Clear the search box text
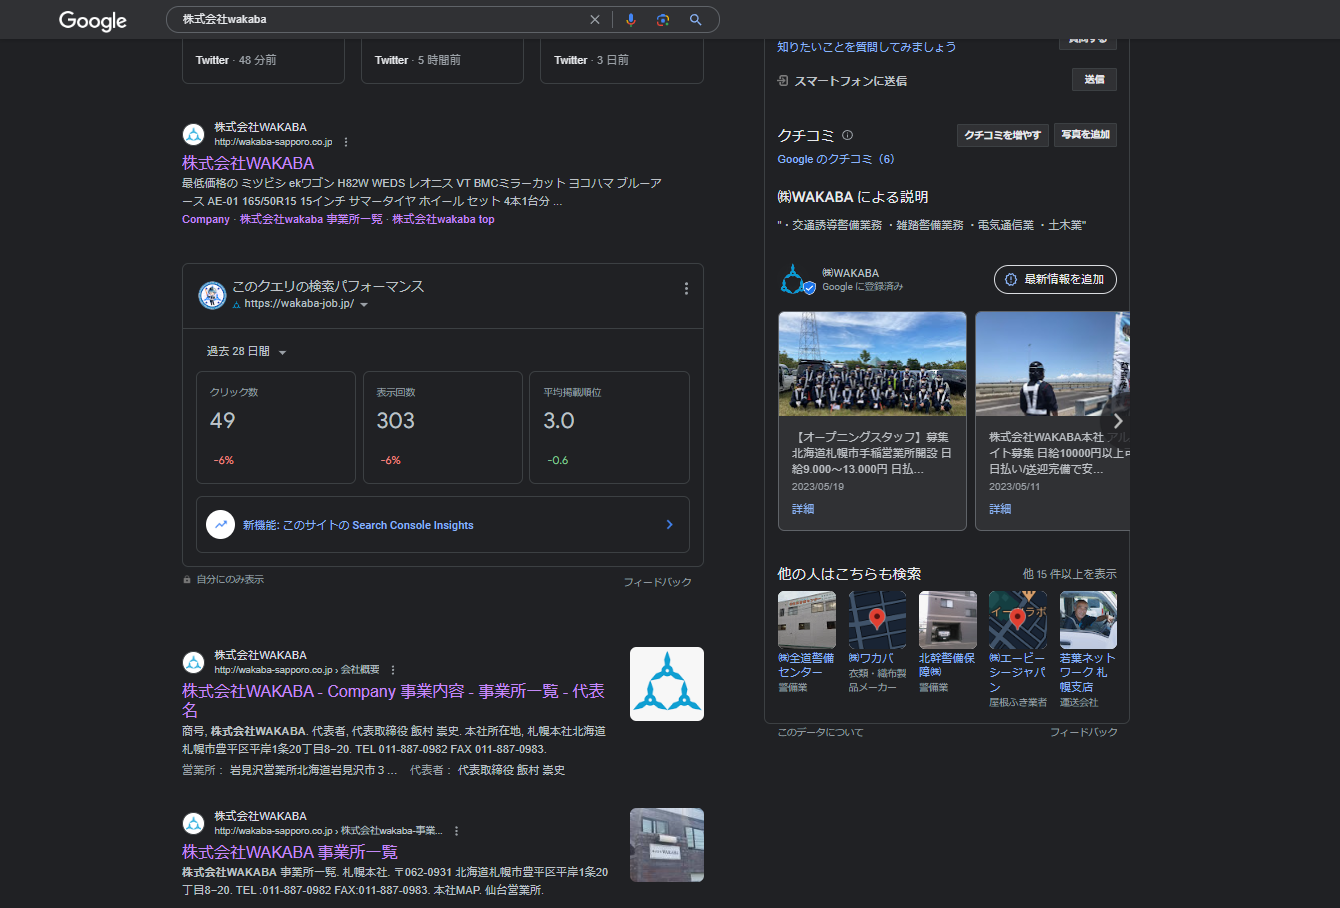This screenshot has width=1340, height=908. tap(595, 20)
